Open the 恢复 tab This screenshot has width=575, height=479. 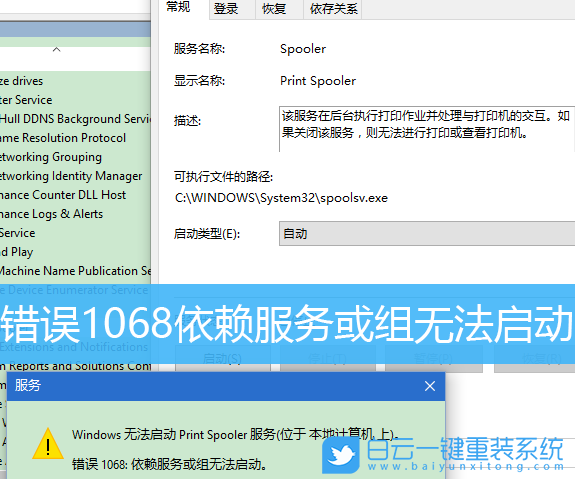pyautogui.click(x=274, y=9)
